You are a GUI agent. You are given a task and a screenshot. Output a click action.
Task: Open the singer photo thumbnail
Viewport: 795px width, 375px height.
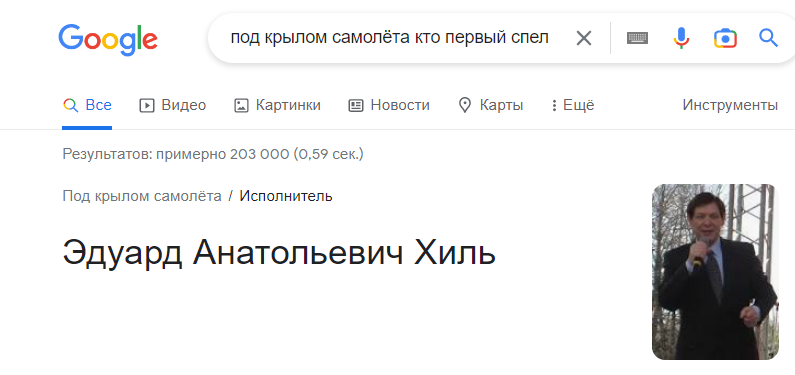tap(715, 272)
